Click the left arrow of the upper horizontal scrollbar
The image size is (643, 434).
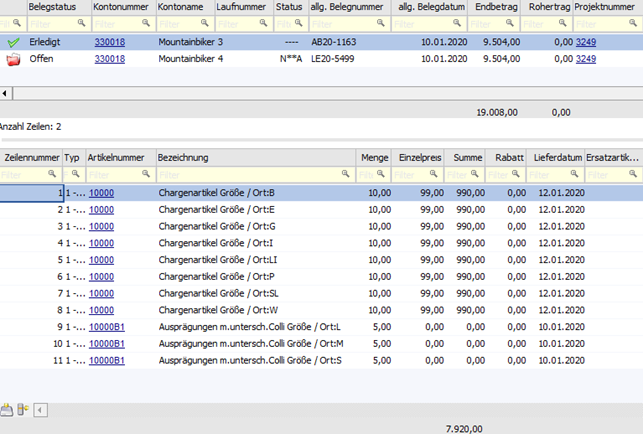[6, 92]
